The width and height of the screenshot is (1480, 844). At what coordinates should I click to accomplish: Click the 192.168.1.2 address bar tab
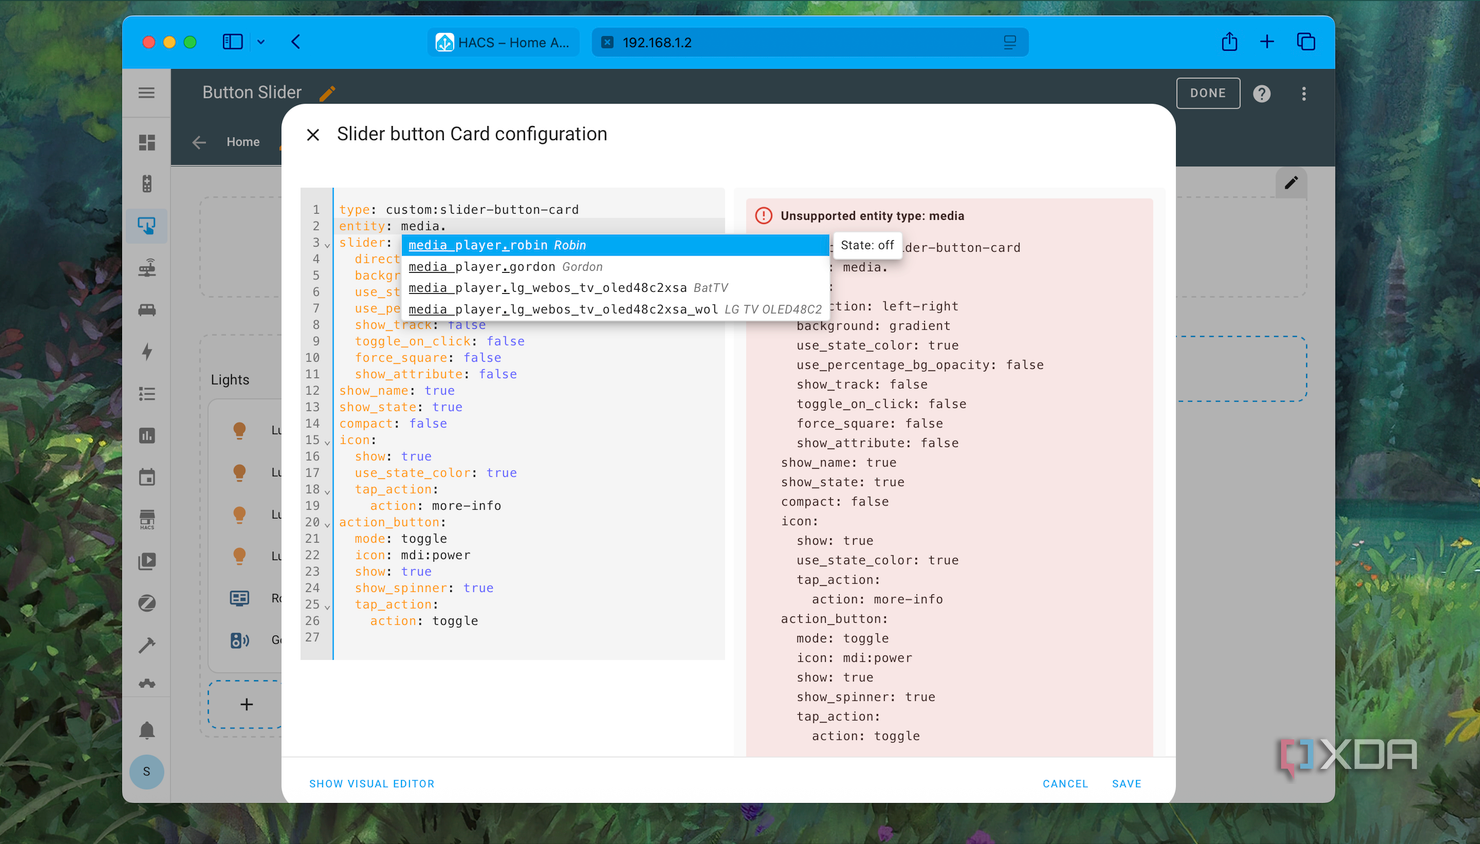[x=810, y=42]
